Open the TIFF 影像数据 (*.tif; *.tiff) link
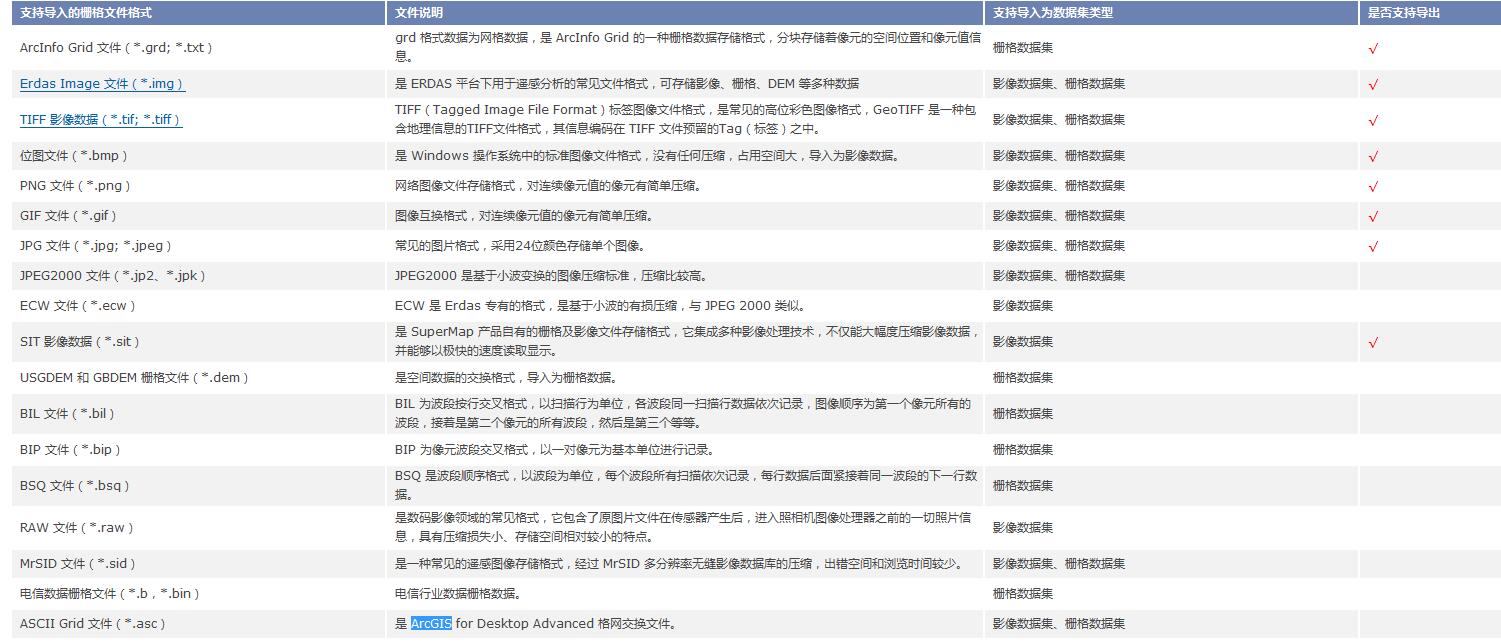 [x=101, y=120]
